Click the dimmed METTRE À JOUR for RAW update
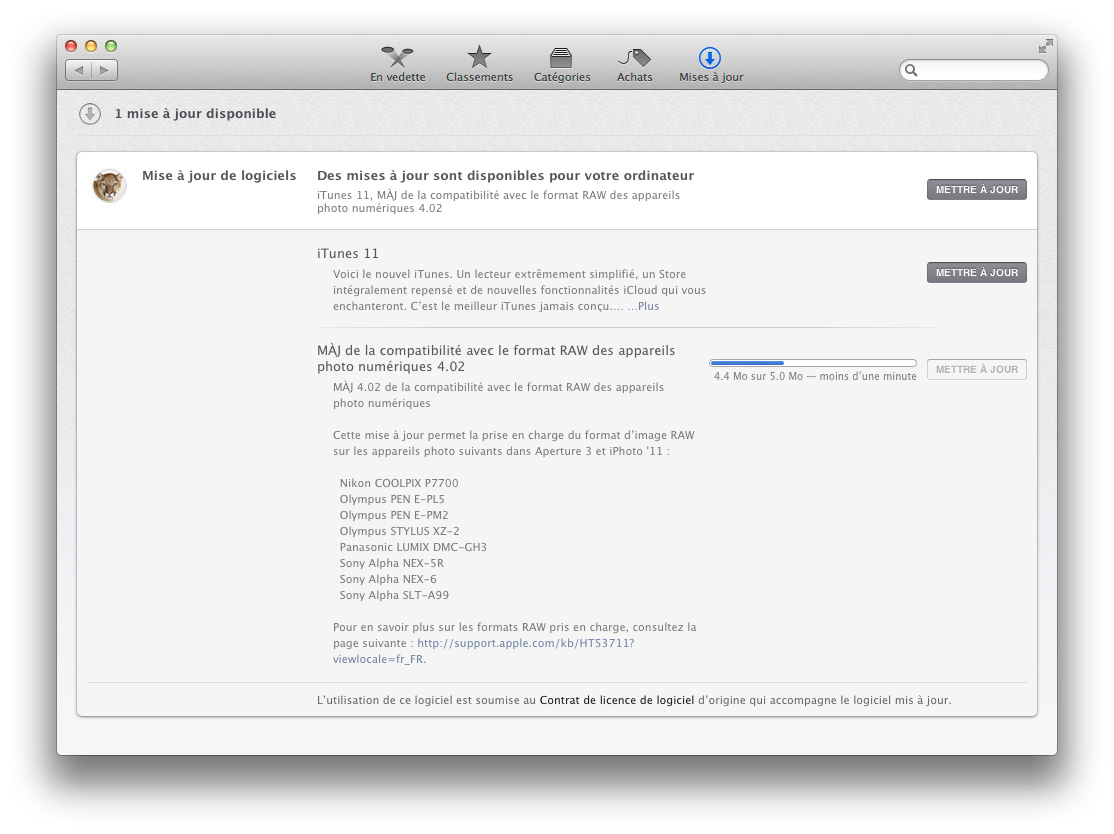Image resolution: width=1114 pixels, height=834 pixels. pos(976,369)
